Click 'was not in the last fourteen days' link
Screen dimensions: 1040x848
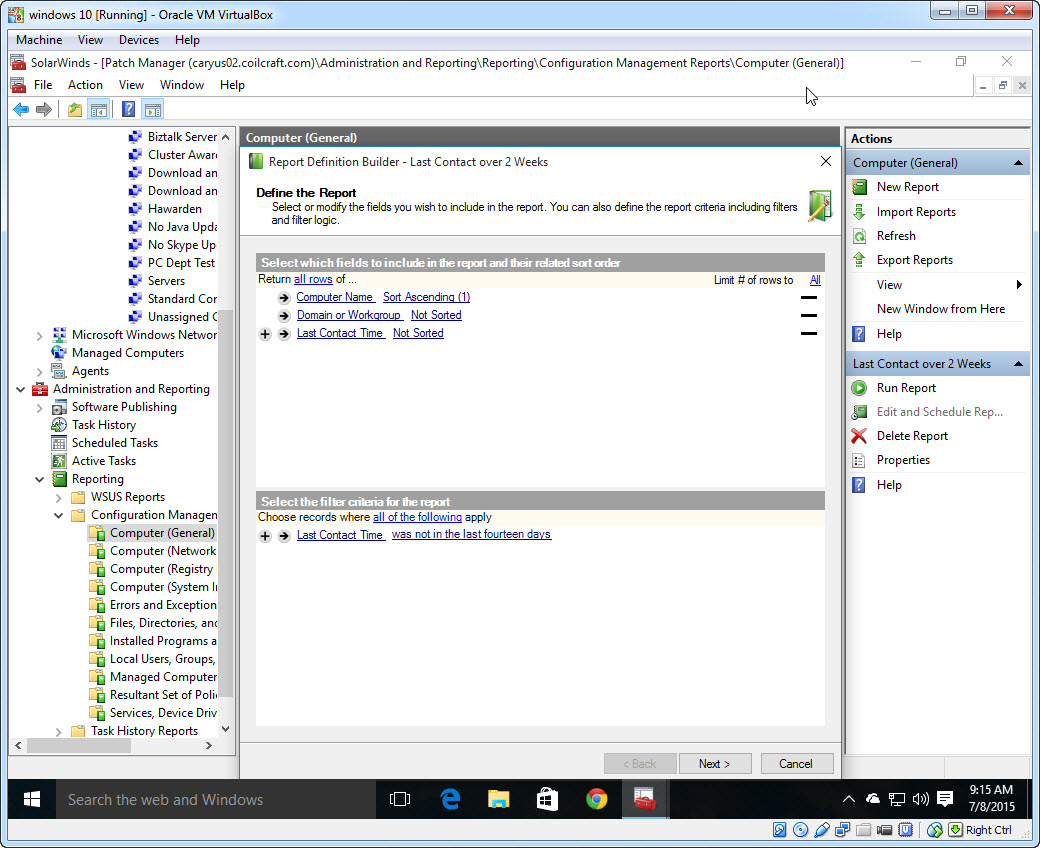pos(471,534)
